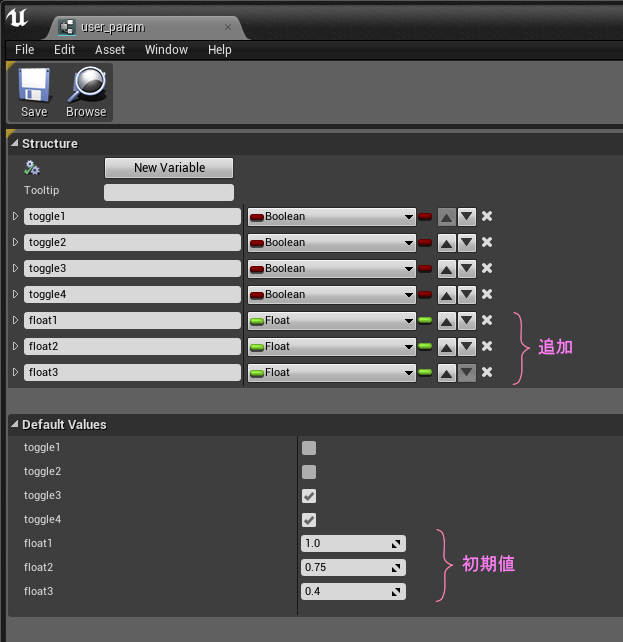
Task: Click the float1 default value 1.0 field
Action: click(x=353, y=544)
